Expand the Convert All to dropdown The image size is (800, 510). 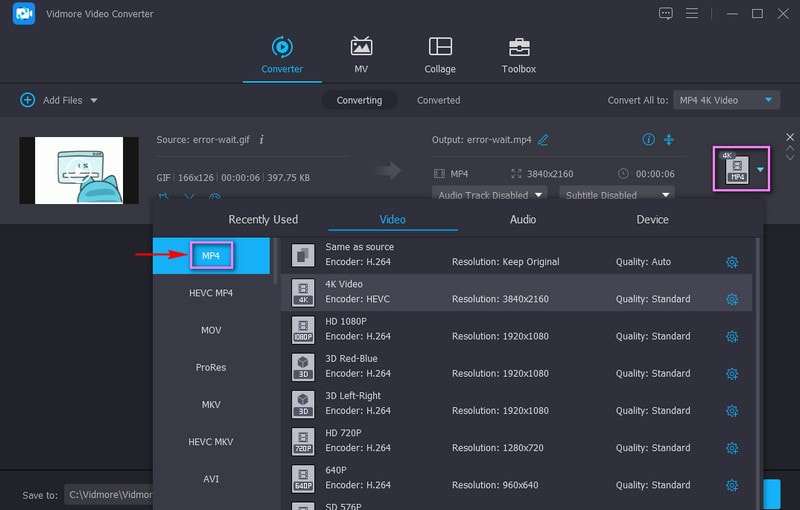726,100
